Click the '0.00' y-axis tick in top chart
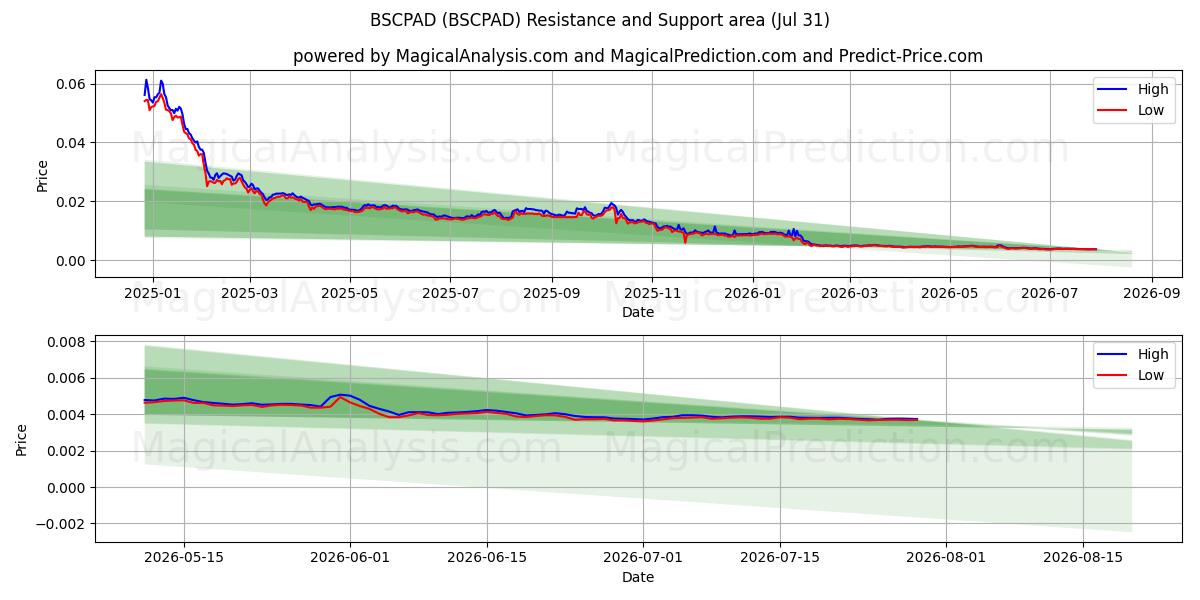Screen dimensions: 1200x600 pyautogui.click(x=72, y=261)
